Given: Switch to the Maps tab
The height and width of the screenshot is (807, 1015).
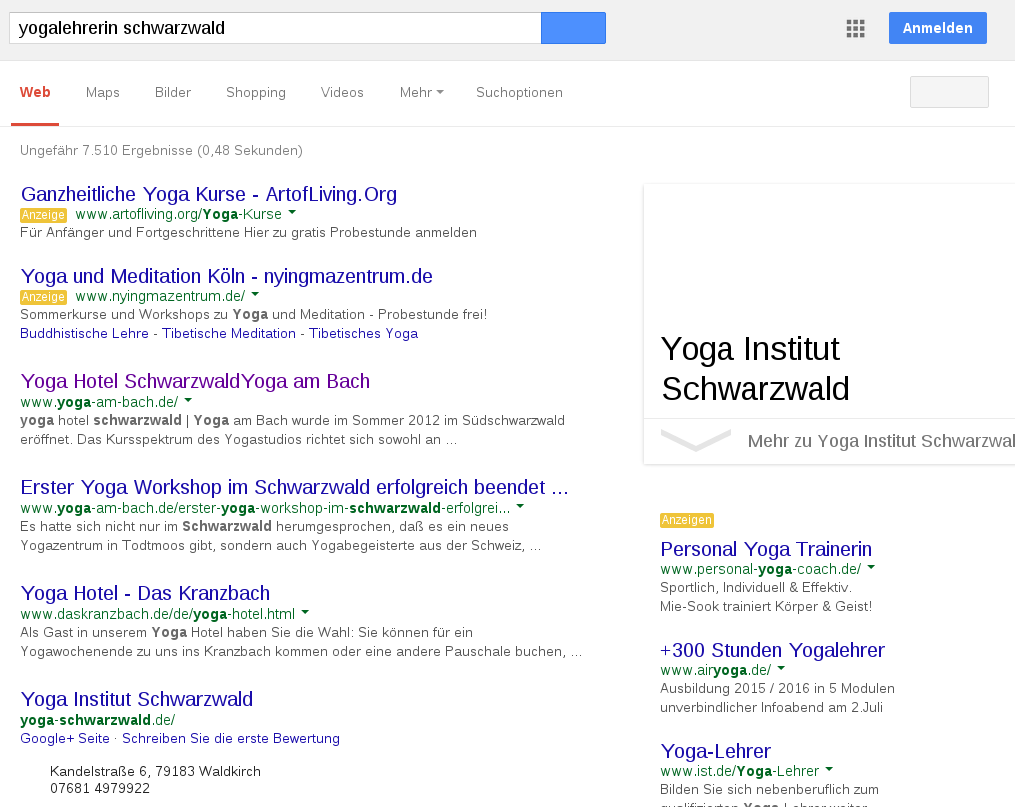Looking at the screenshot, I should 102,93.
